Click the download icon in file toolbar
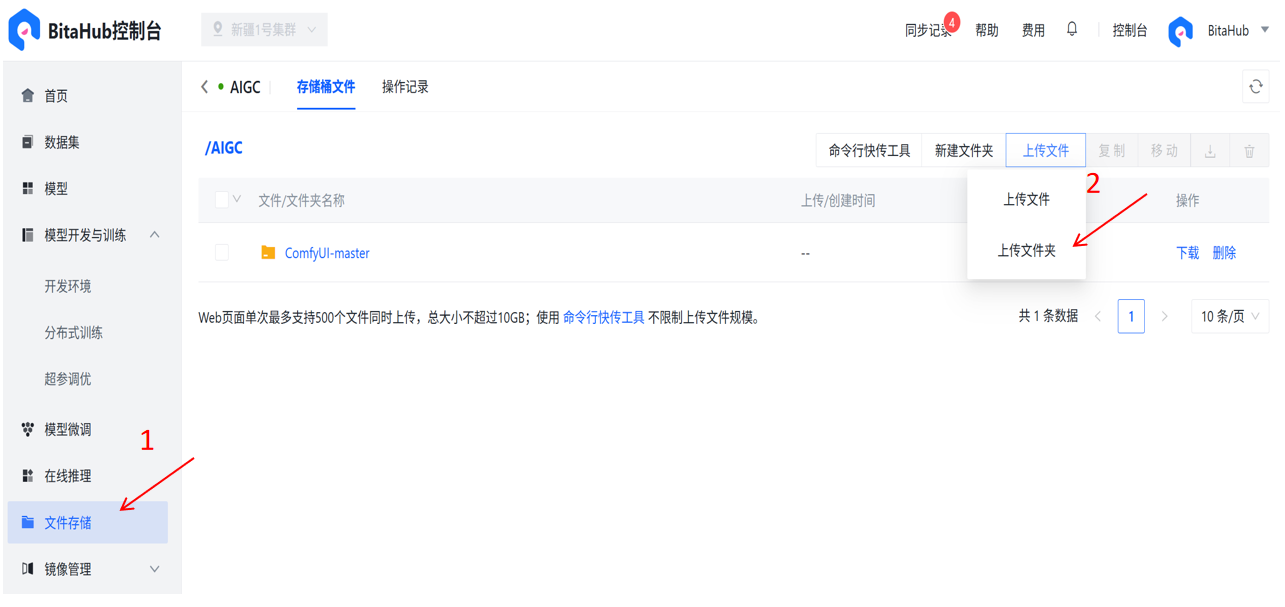1285x607 pixels. tap(1210, 151)
